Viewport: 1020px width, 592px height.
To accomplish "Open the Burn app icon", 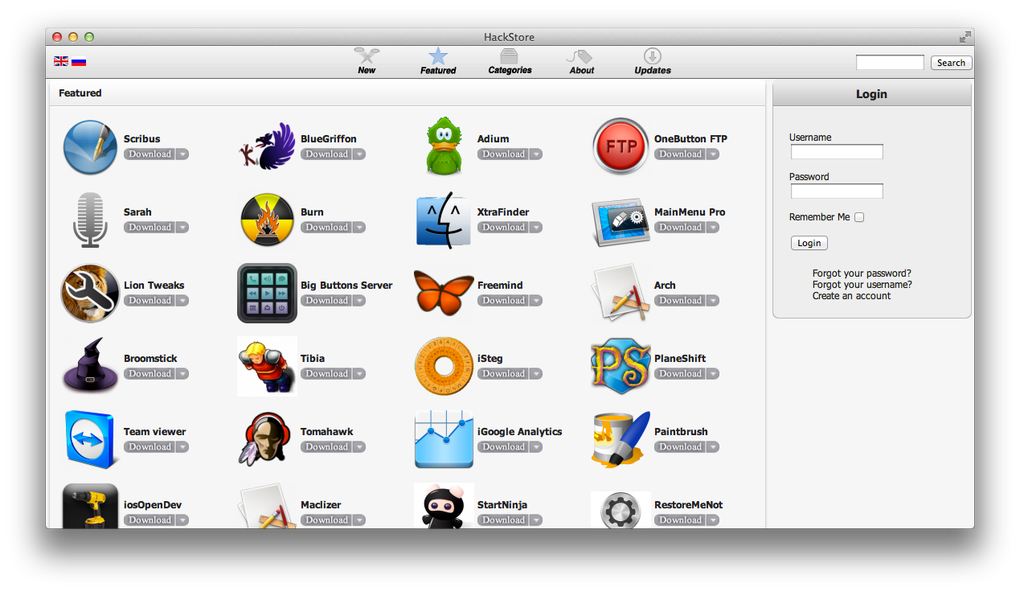I will coord(267,220).
